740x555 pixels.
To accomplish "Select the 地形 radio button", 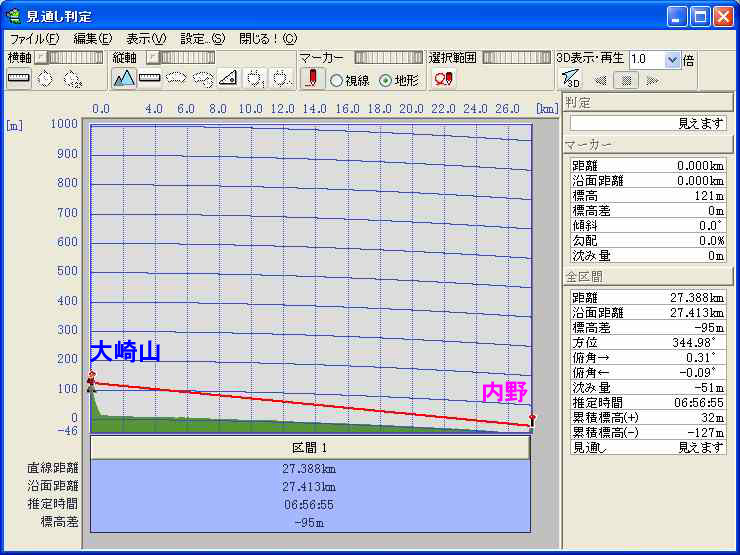I will click(x=386, y=81).
